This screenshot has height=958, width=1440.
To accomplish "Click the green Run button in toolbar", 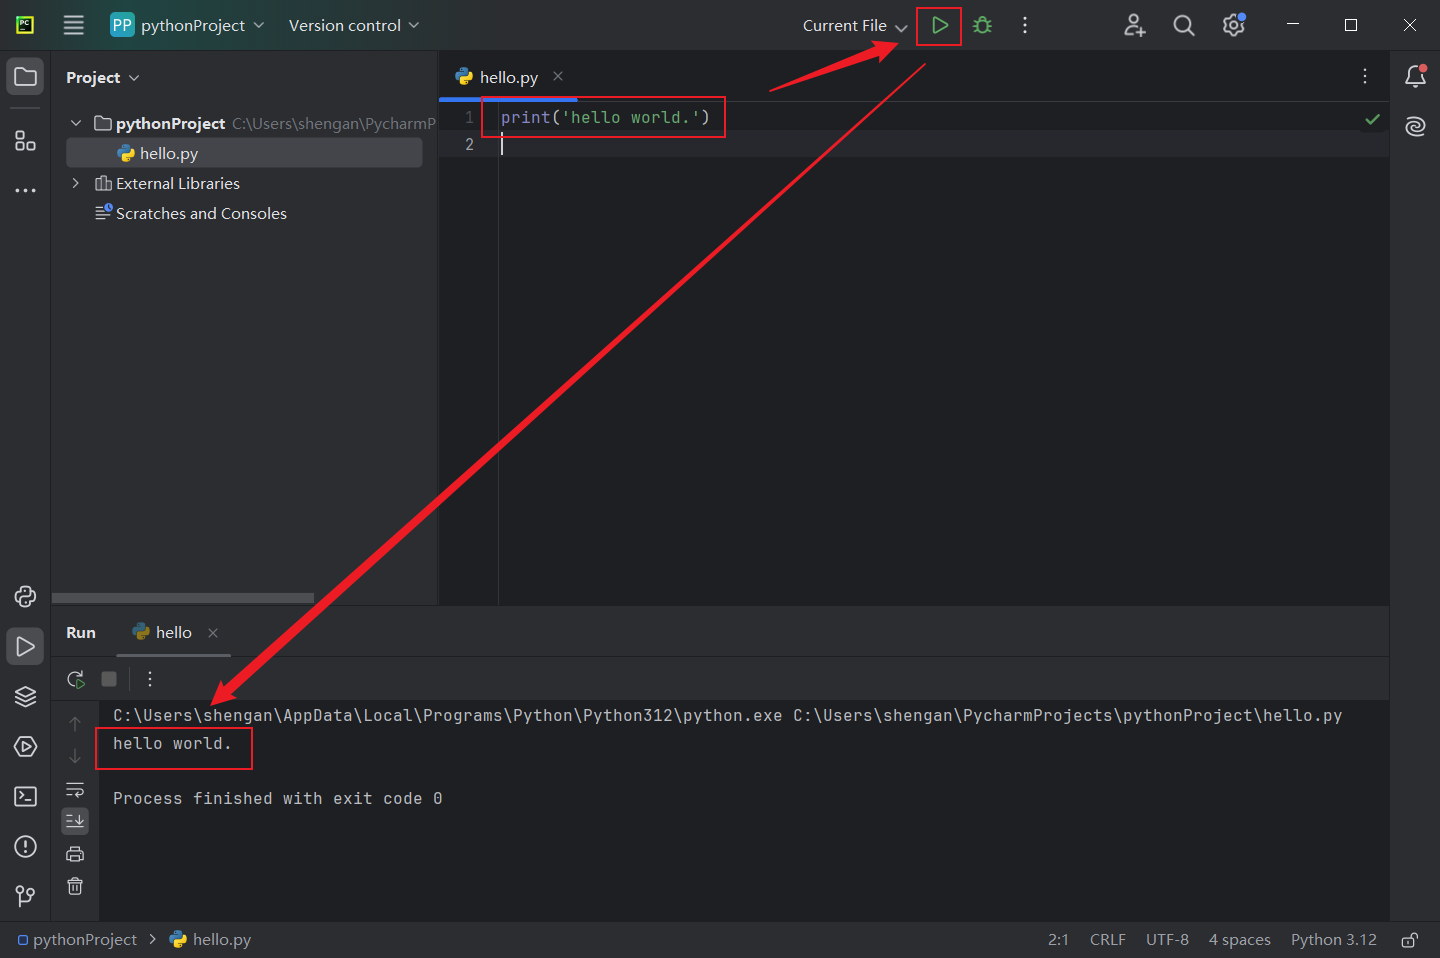I will pyautogui.click(x=939, y=26).
